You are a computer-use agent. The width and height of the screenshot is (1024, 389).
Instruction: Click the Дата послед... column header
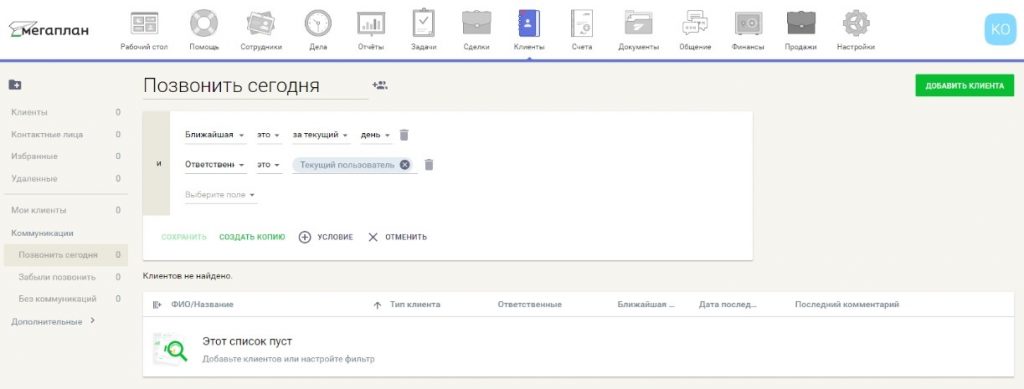tap(728, 305)
